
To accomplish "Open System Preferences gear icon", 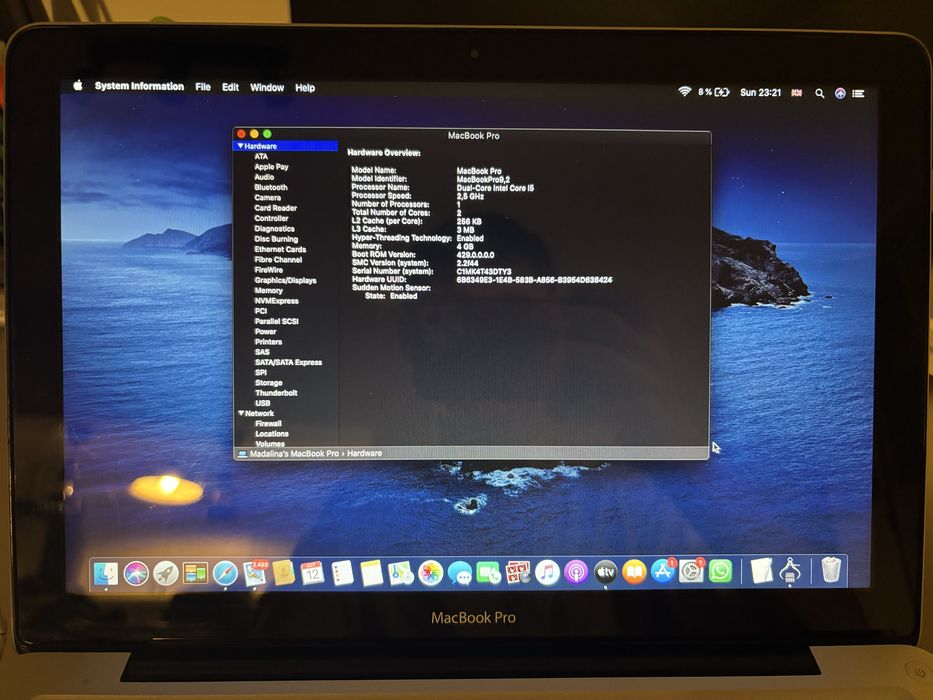I will click(692, 572).
